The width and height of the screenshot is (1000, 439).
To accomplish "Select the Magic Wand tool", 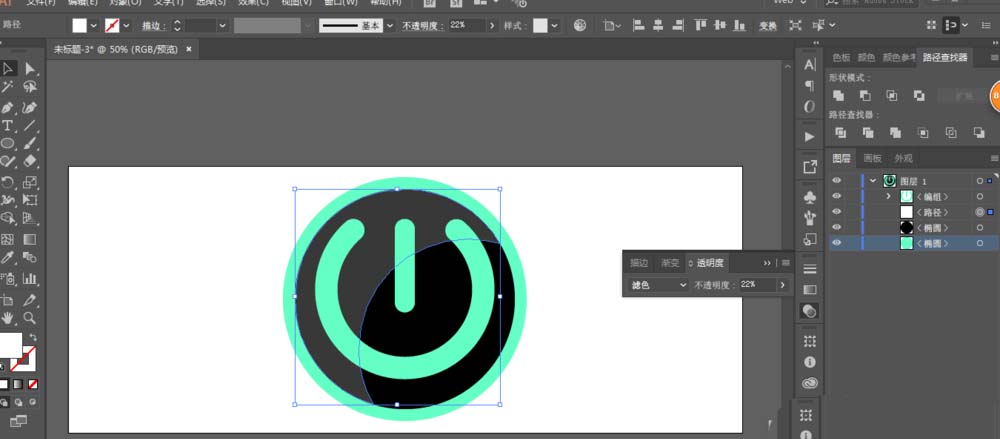I will [8, 87].
